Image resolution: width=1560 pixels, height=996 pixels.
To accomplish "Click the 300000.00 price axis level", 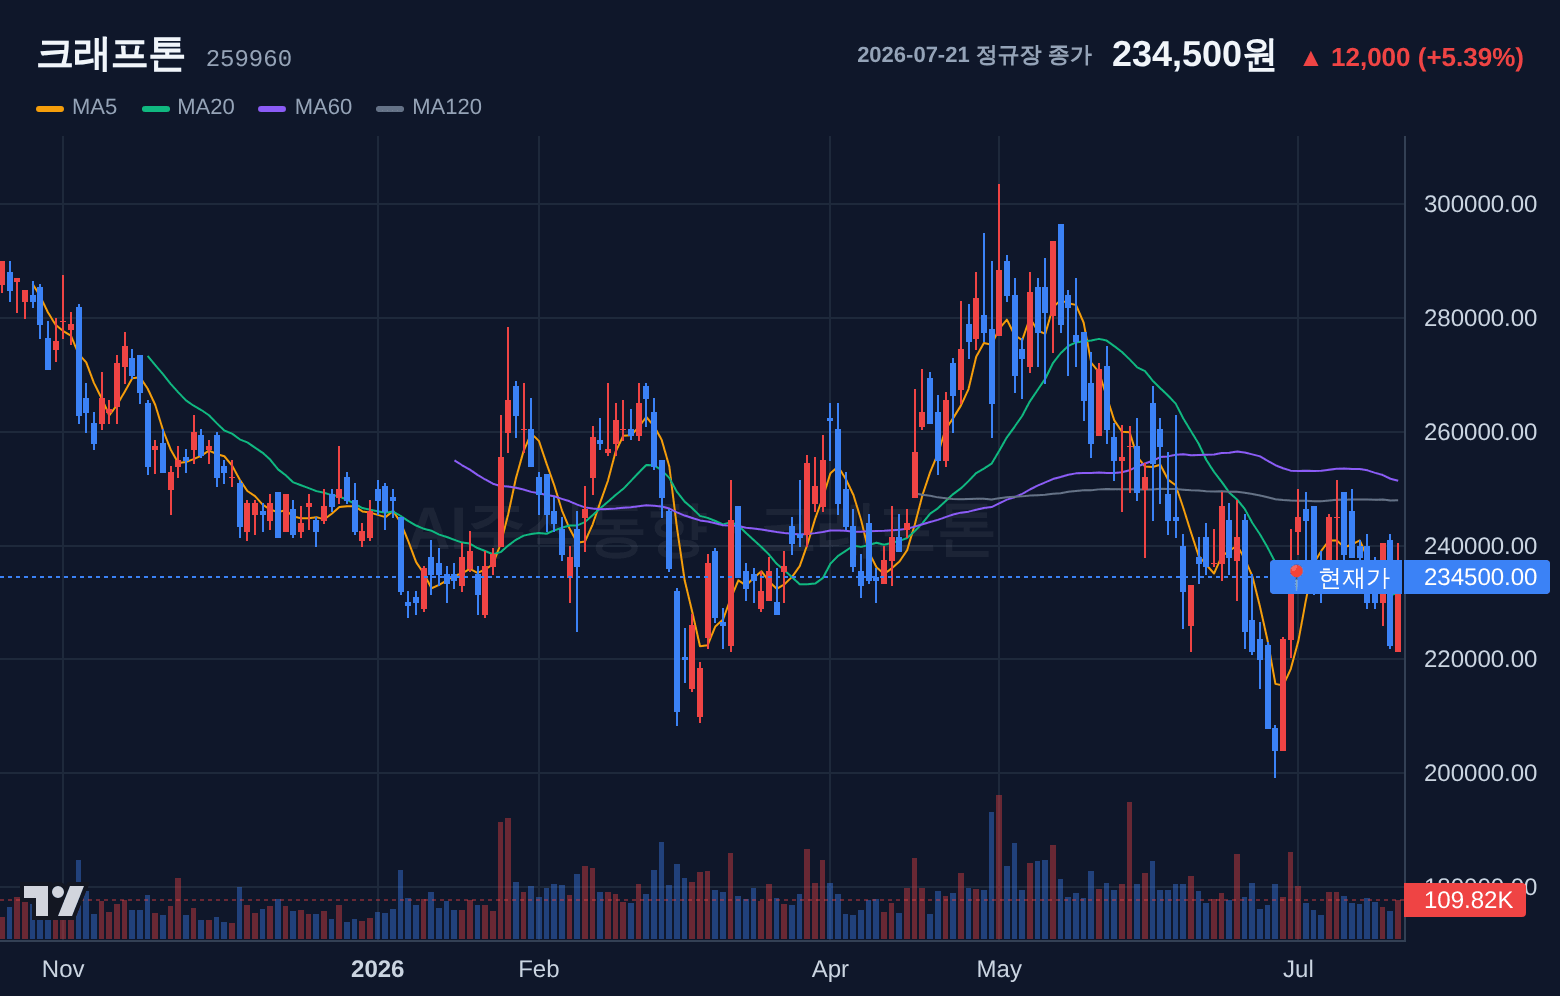I will 1480,204.
